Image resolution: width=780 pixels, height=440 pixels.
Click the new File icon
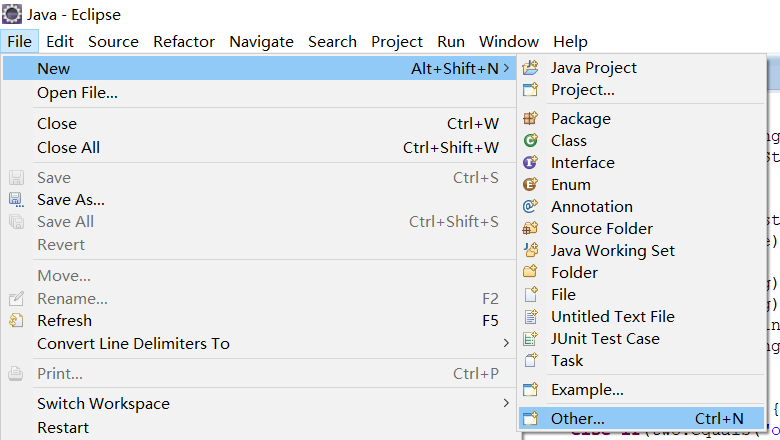[x=530, y=294]
